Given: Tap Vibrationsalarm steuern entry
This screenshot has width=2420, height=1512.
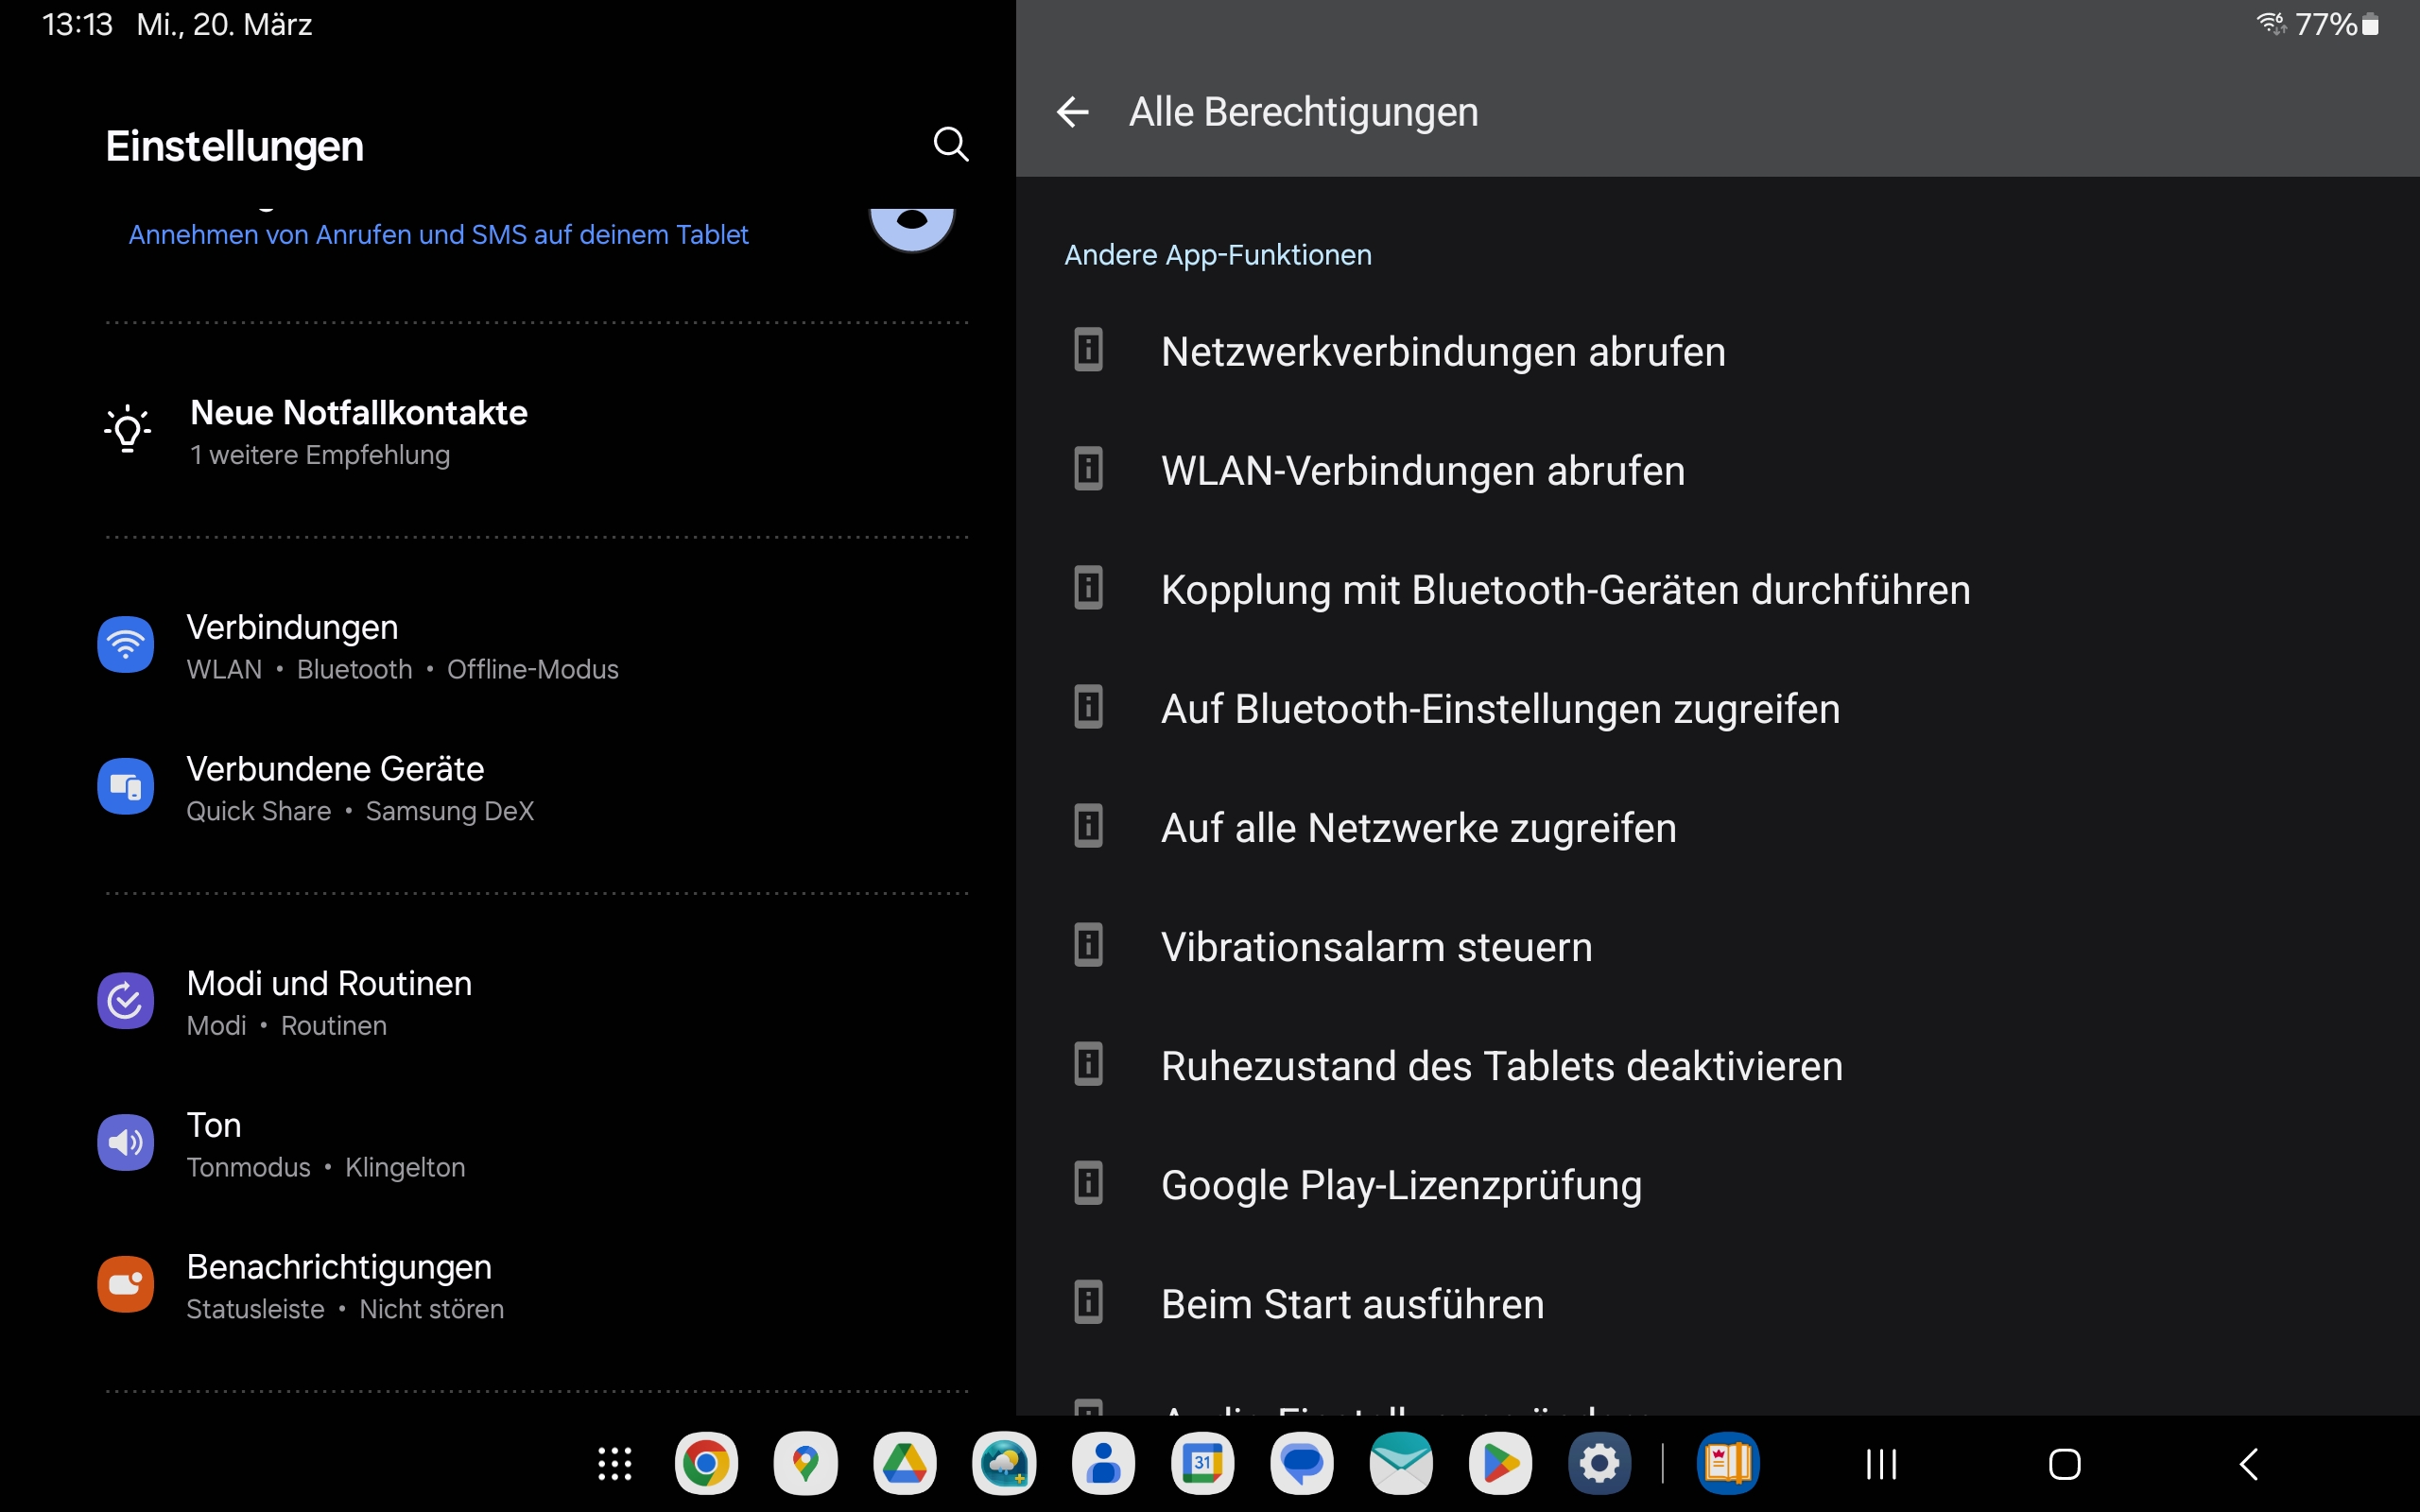Looking at the screenshot, I should 1376,947.
